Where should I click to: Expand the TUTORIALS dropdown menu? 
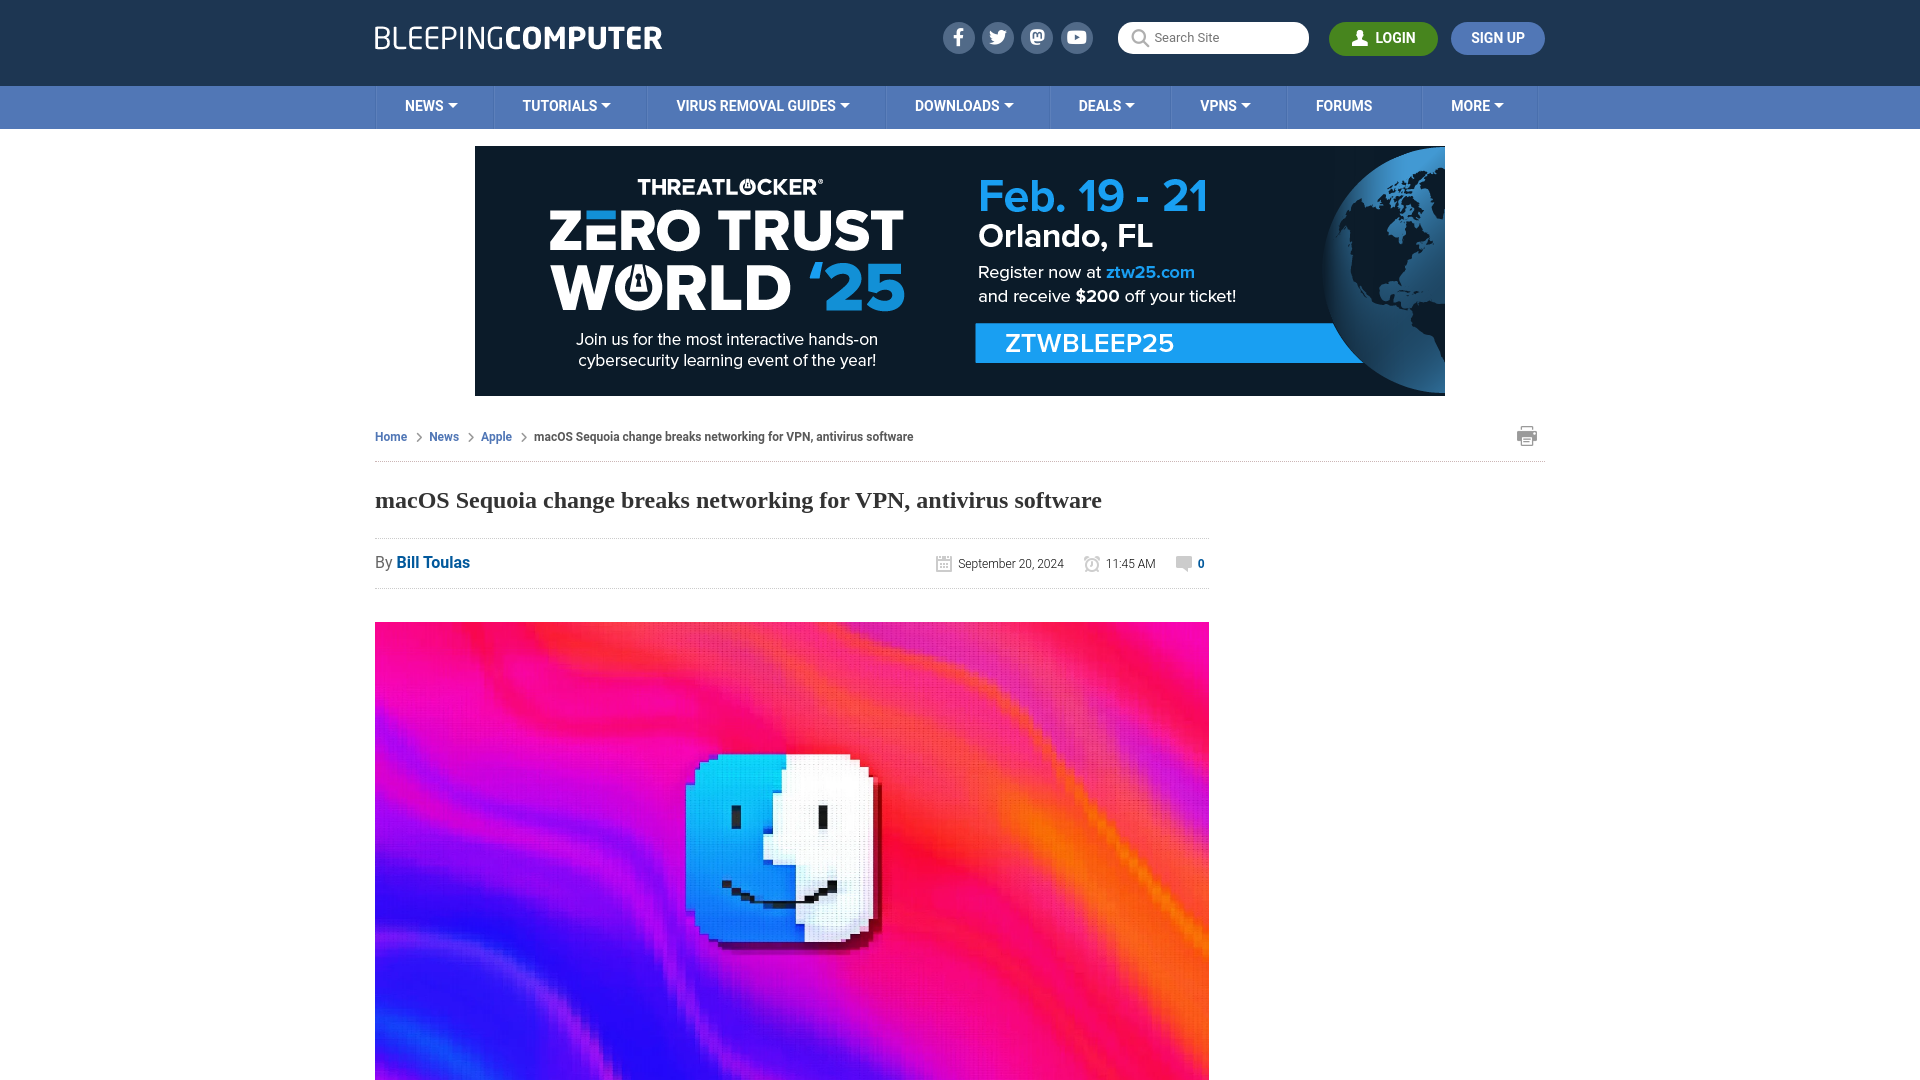(x=566, y=105)
